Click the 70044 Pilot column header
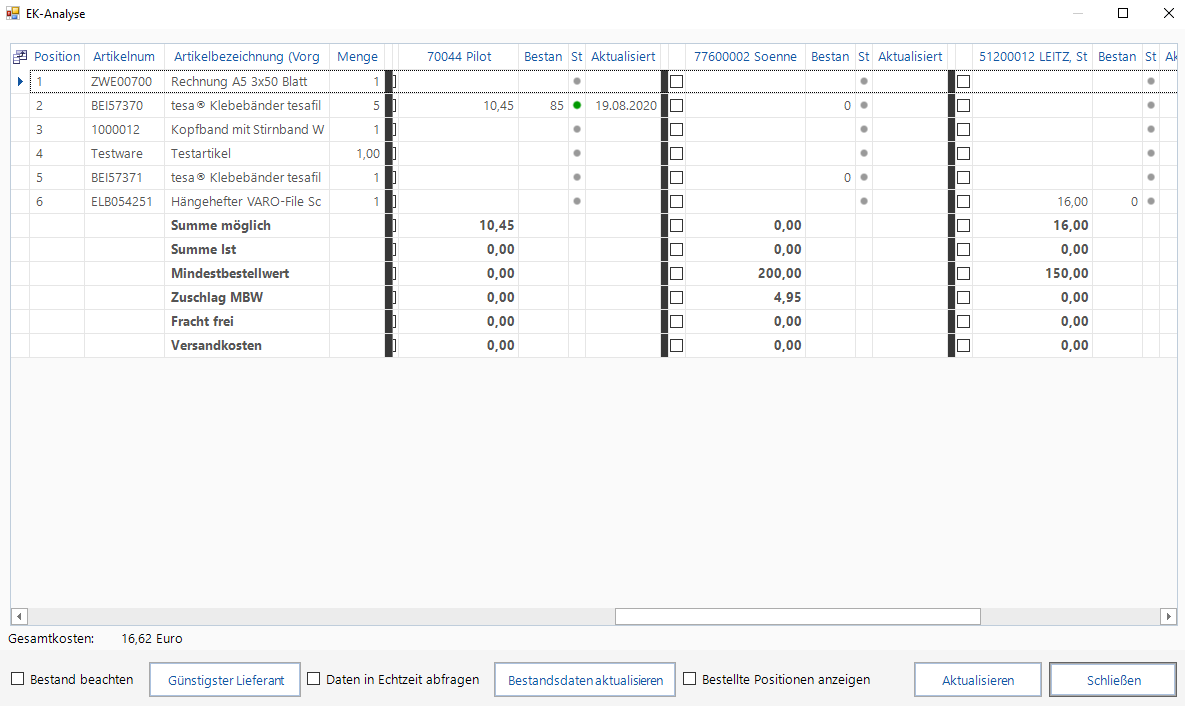Viewport: 1185px width, 706px height. (458, 57)
